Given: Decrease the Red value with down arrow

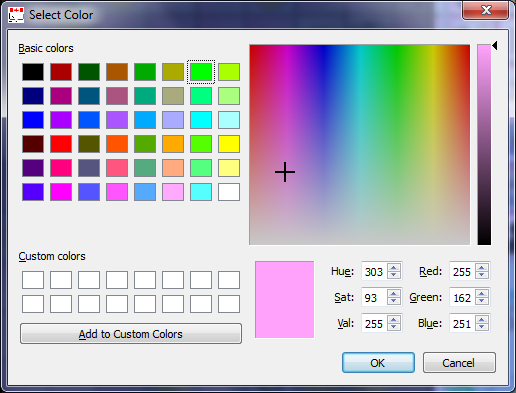Looking at the screenshot, I should (482, 275).
